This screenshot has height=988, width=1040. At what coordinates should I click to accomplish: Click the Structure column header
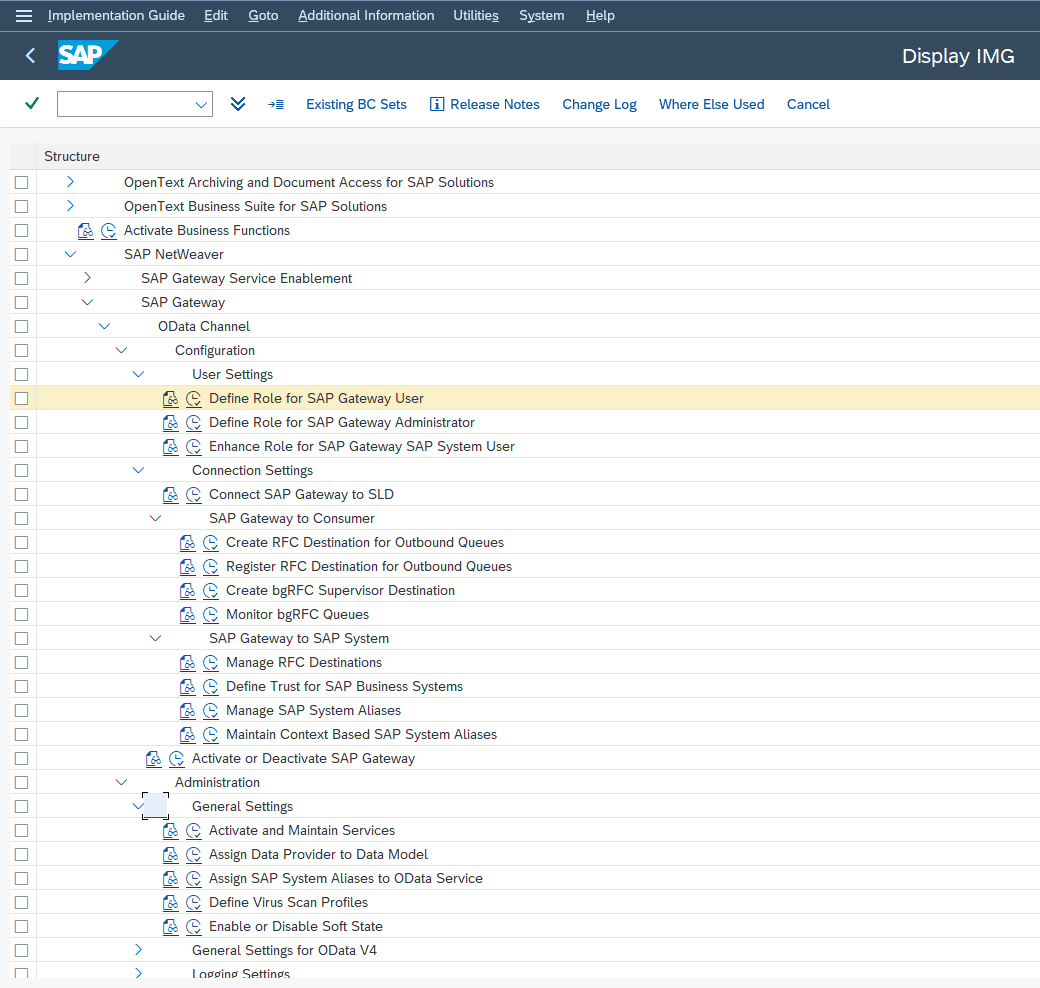(72, 156)
